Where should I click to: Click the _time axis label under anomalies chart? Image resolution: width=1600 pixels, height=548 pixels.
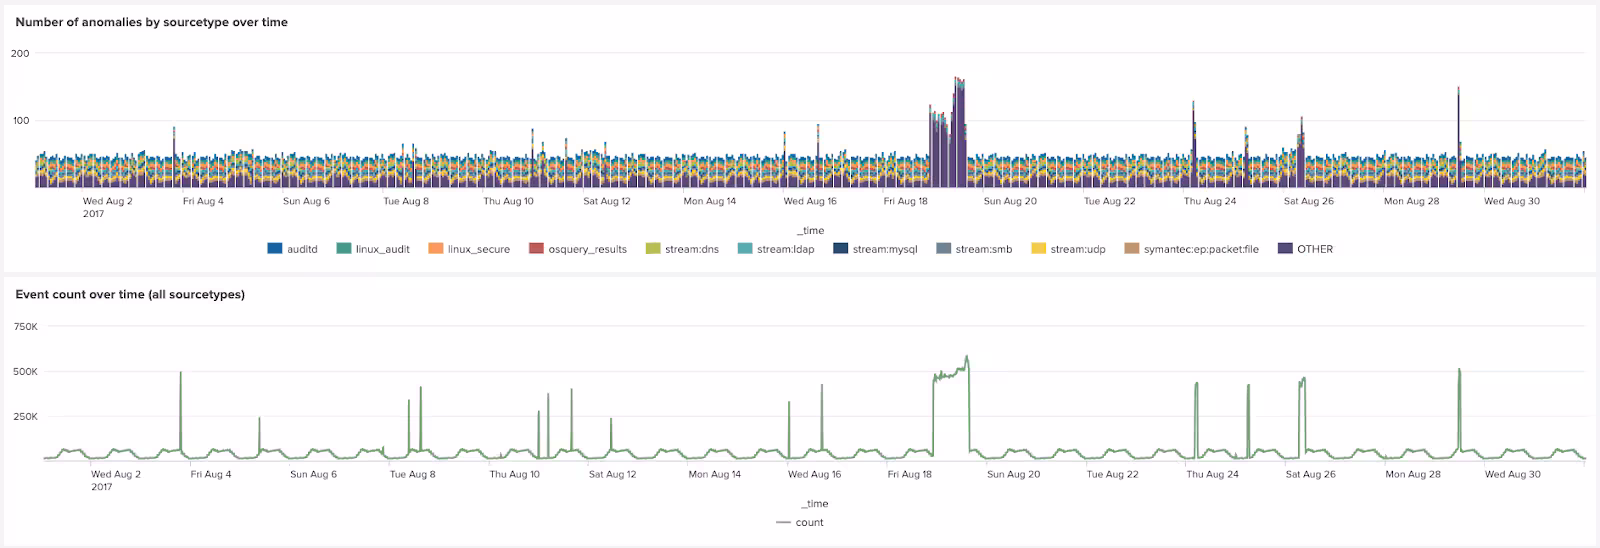point(810,230)
